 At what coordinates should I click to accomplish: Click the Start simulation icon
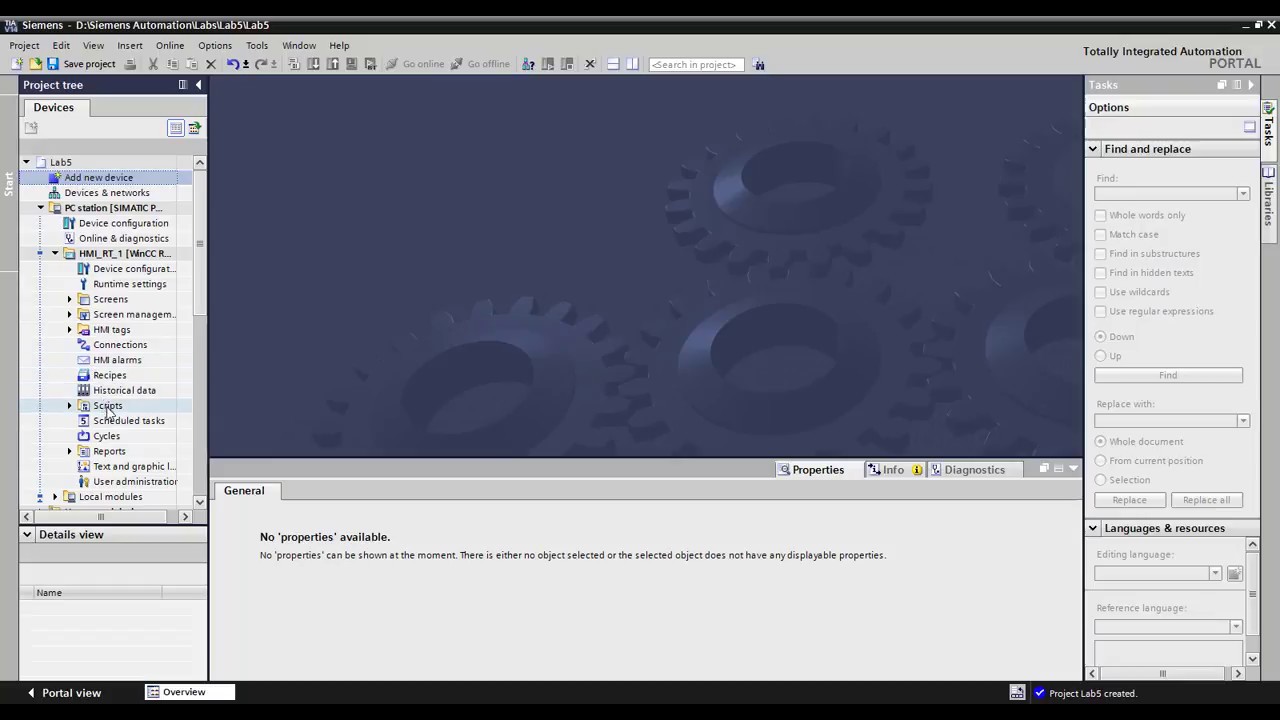(x=351, y=64)
